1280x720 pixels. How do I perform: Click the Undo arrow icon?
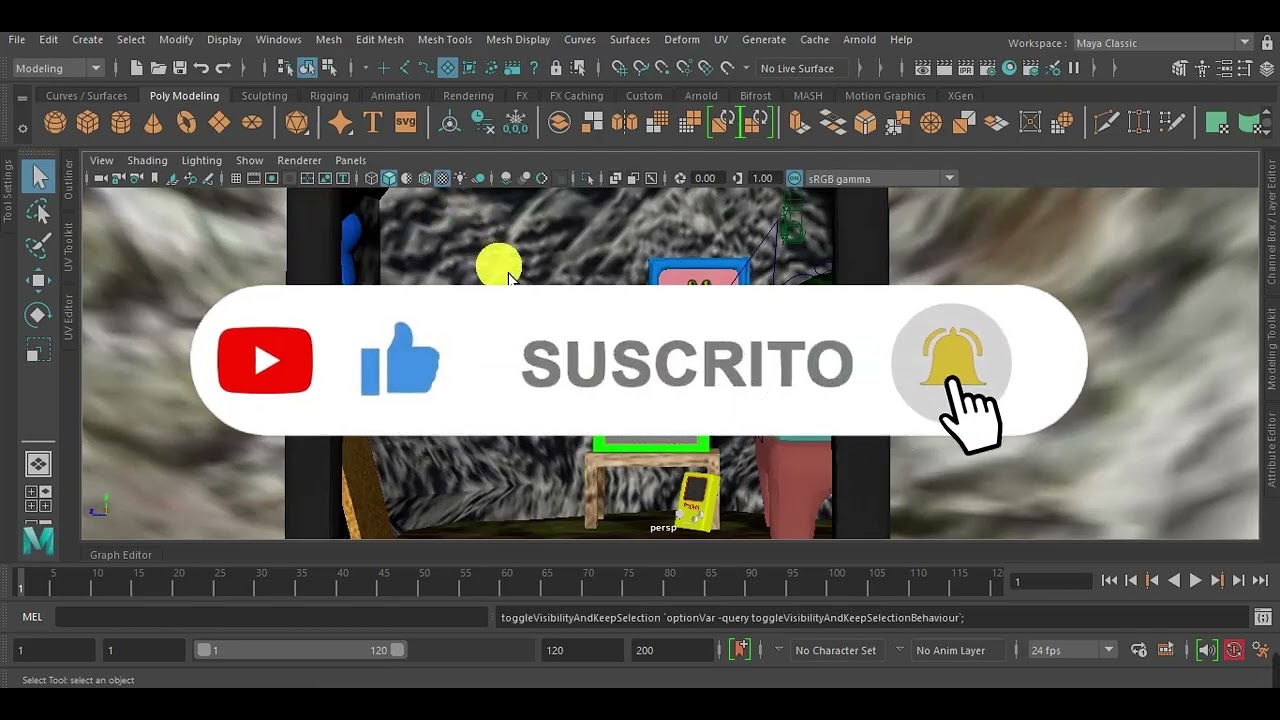pos(201,68)
